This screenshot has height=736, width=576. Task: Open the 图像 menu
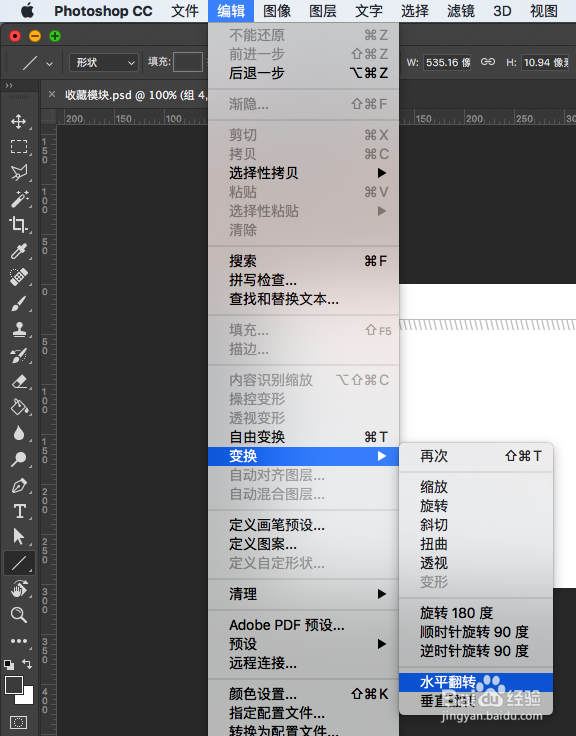[x=277, y=11]
